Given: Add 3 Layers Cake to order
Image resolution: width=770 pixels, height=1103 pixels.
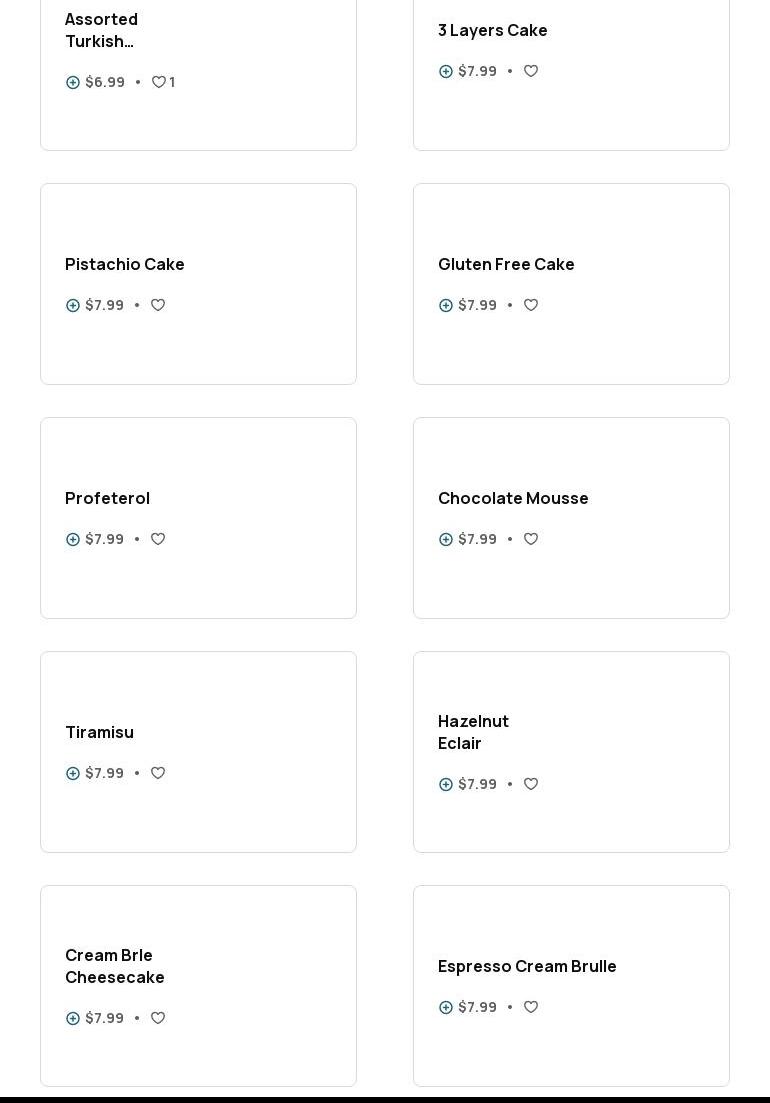Looking at the screenshot, I should coord(446,72).
